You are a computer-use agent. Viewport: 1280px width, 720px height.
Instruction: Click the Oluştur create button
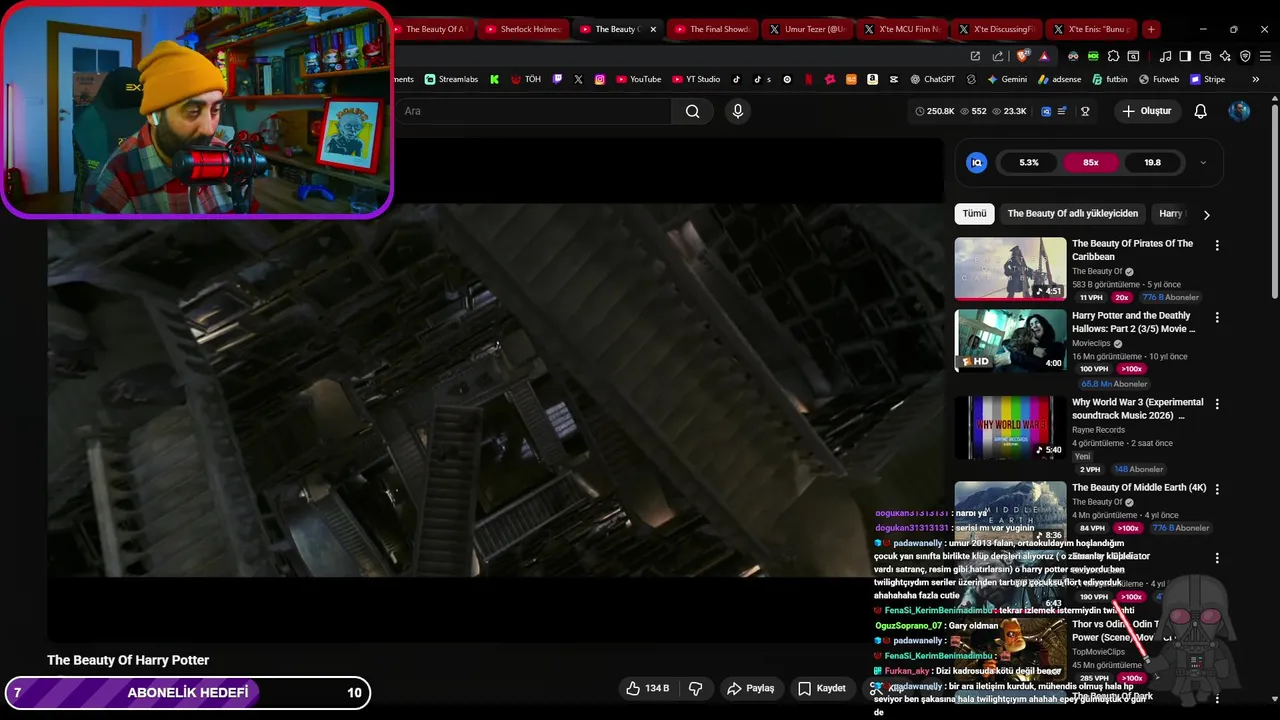(x=1146, y=111)
